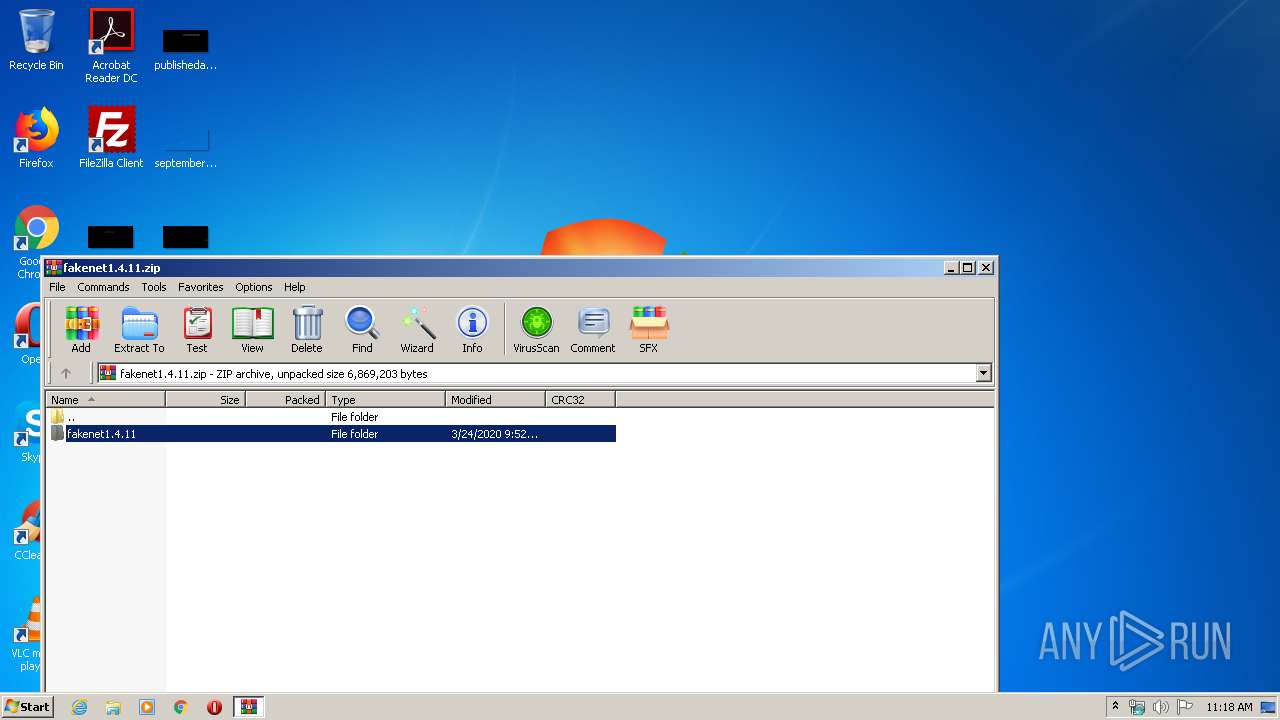Sort by the Size column header
This screenshot has width=1280, height=720.
(x=205, y=399)
